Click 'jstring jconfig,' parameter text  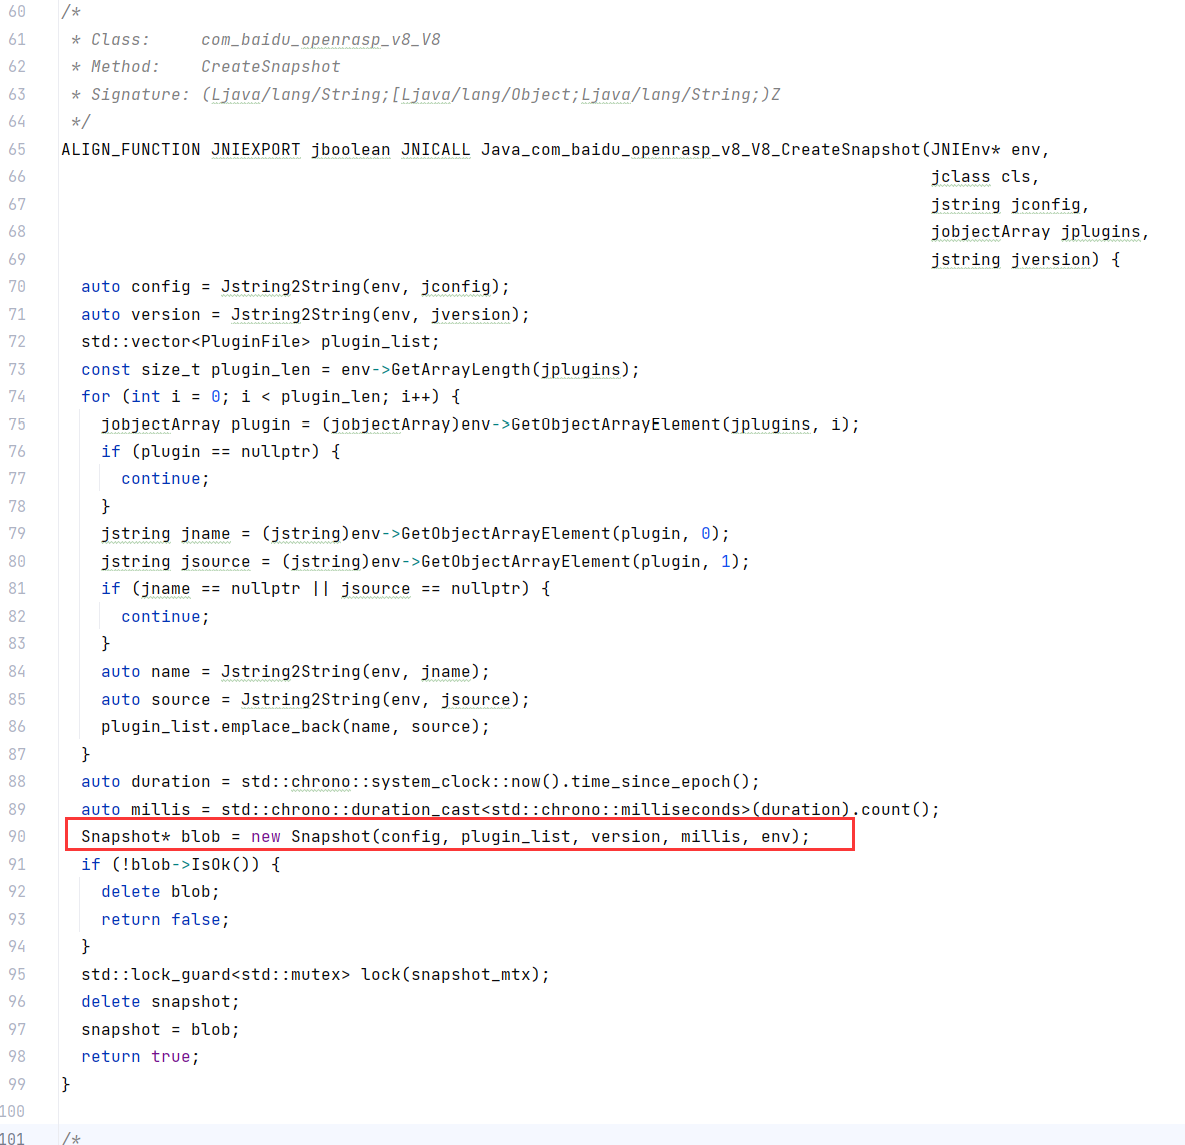point(1010,205)
